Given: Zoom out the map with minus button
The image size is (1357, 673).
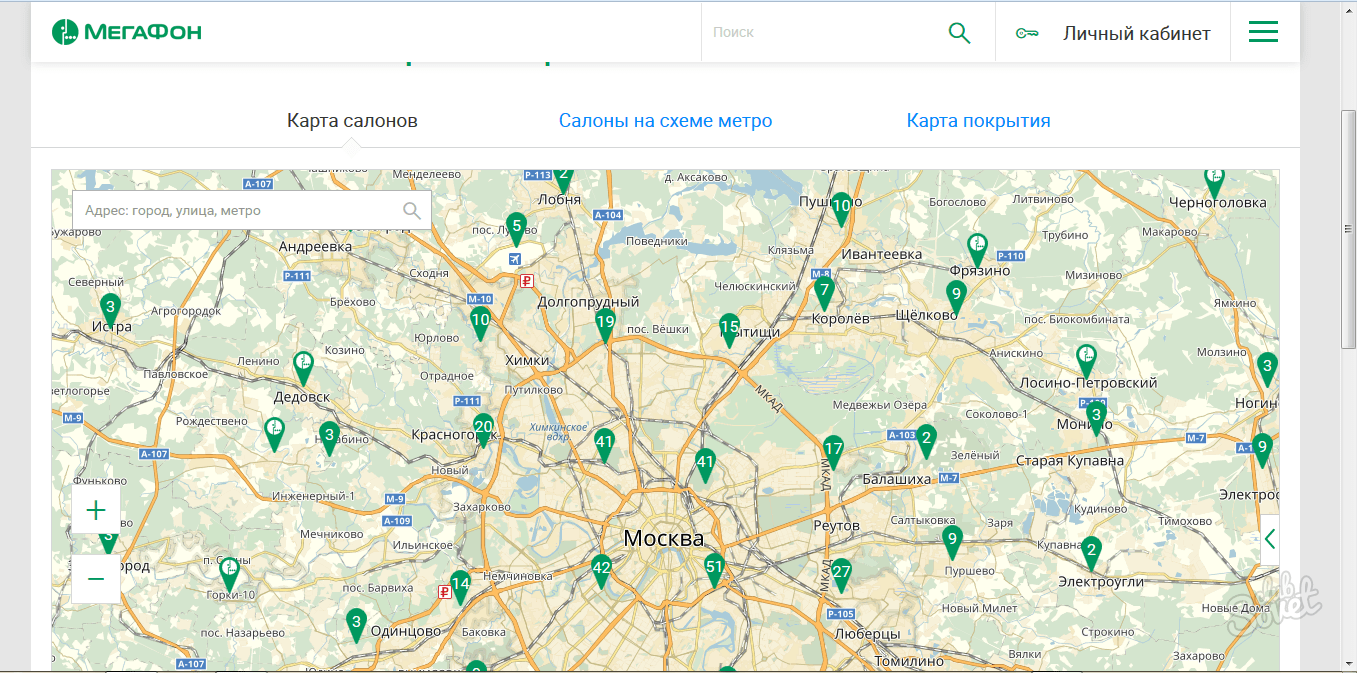Looking at the screenshot, I should point(96,579).
